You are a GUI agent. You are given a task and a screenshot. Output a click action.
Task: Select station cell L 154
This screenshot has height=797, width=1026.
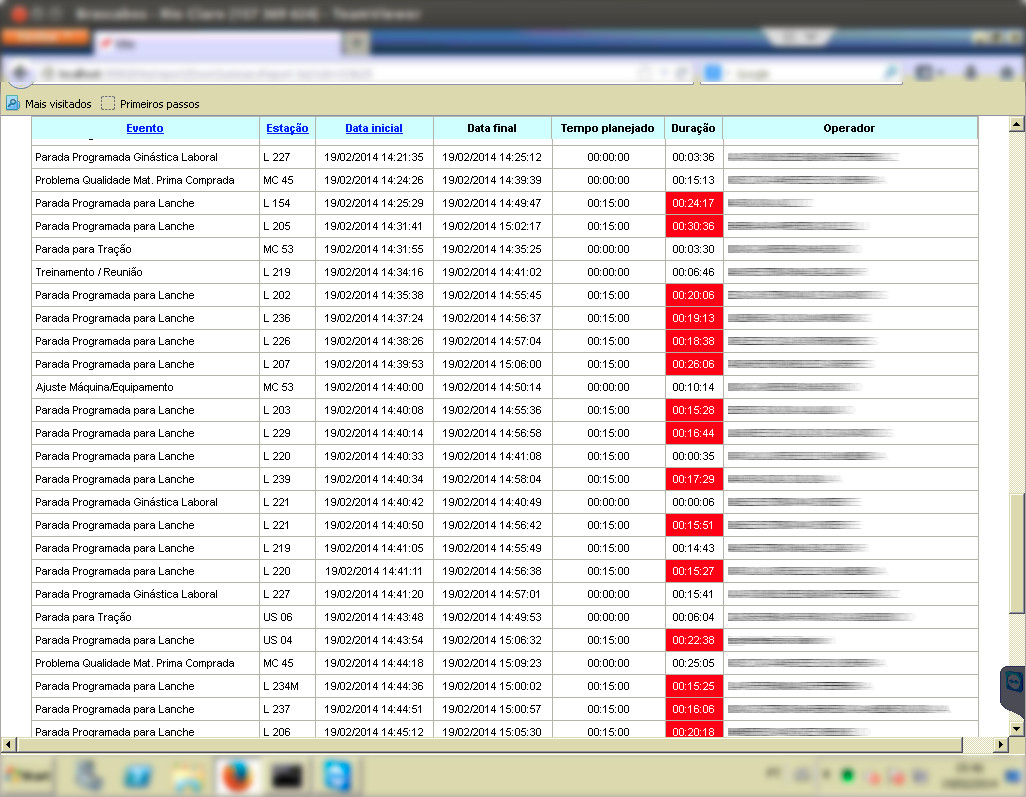288,204
